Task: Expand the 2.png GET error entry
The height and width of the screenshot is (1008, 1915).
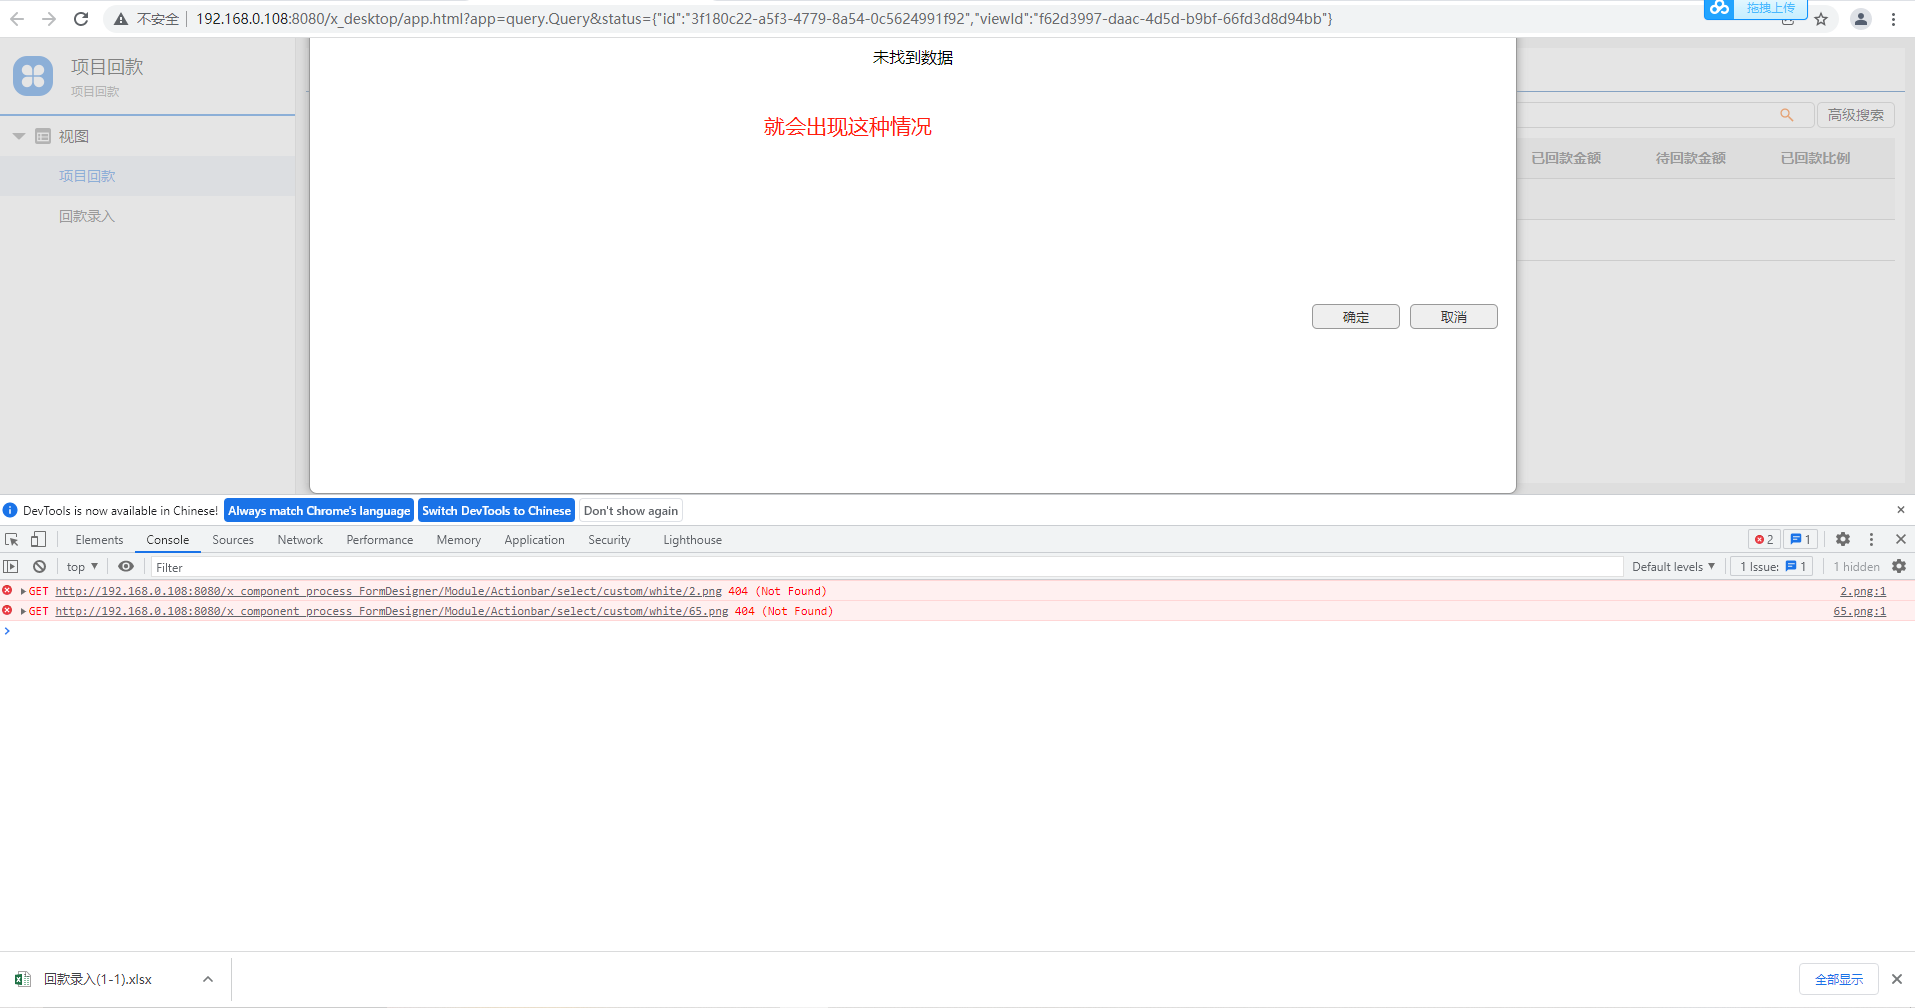Action: [23, 592]
